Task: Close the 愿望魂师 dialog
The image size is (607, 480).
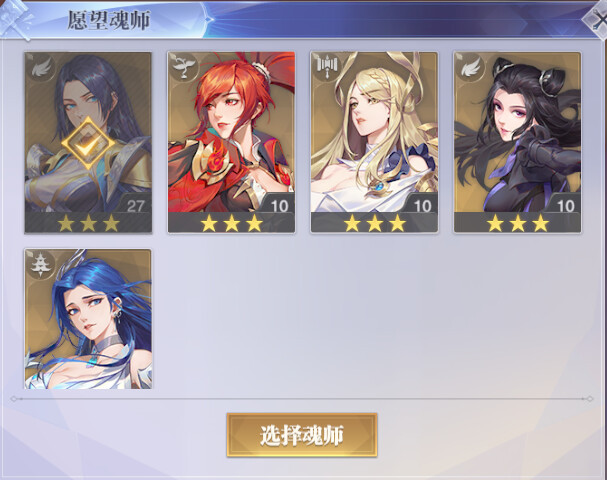Action: [598, 19]
